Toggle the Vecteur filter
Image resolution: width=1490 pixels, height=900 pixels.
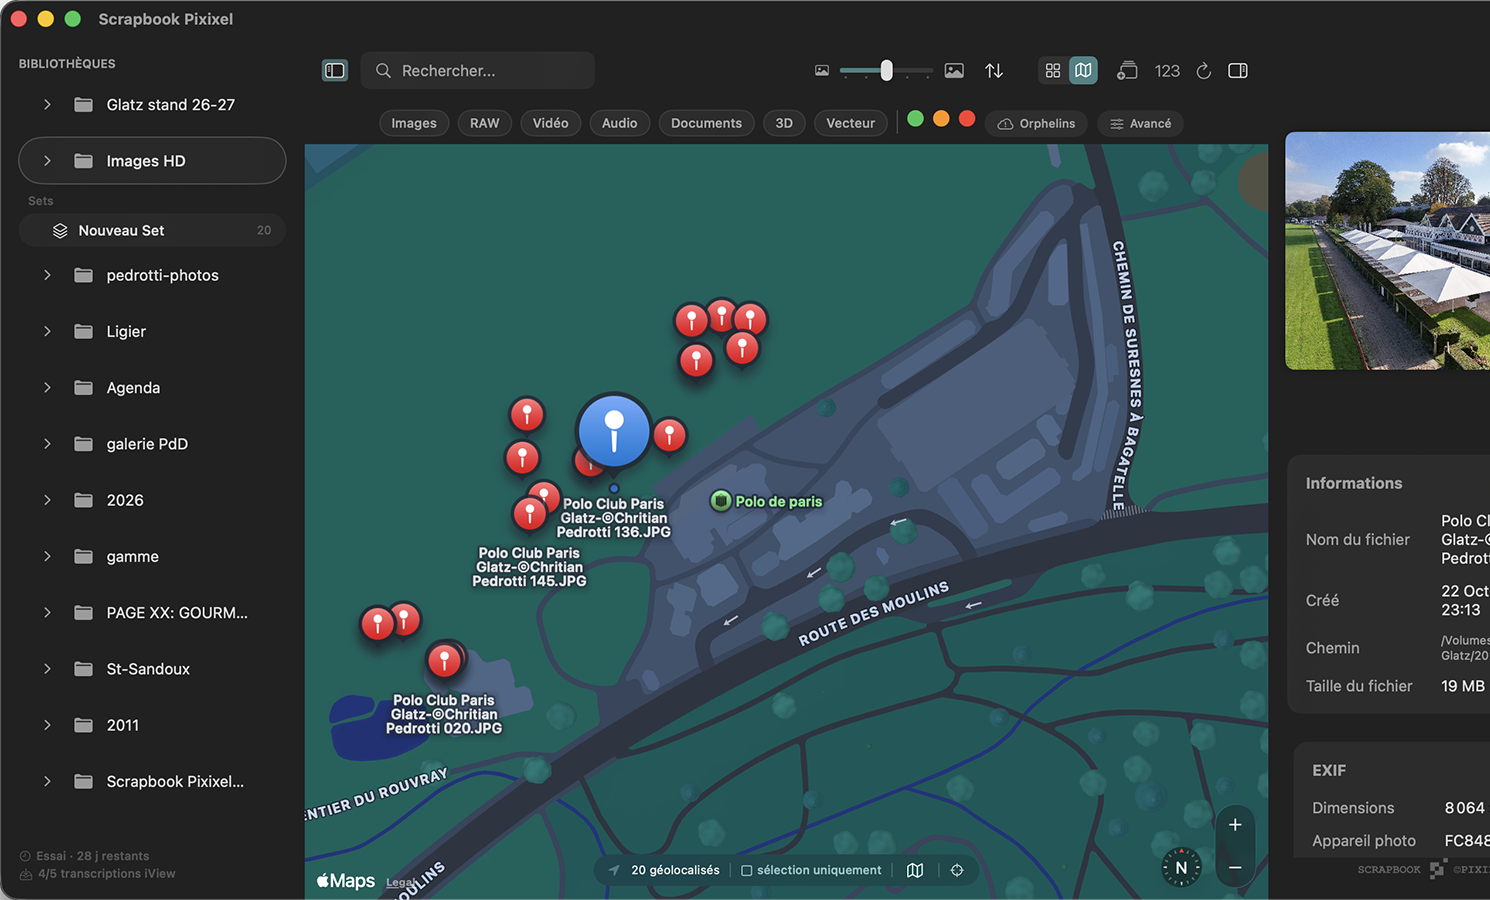click(851, 123)
